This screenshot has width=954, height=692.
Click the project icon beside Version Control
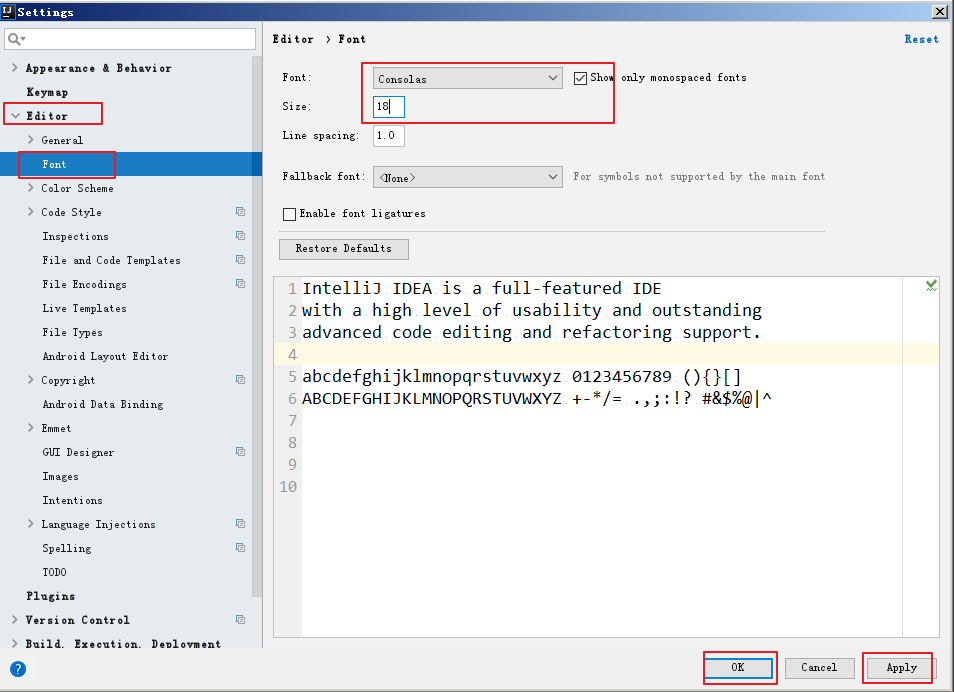coord(240,620)
